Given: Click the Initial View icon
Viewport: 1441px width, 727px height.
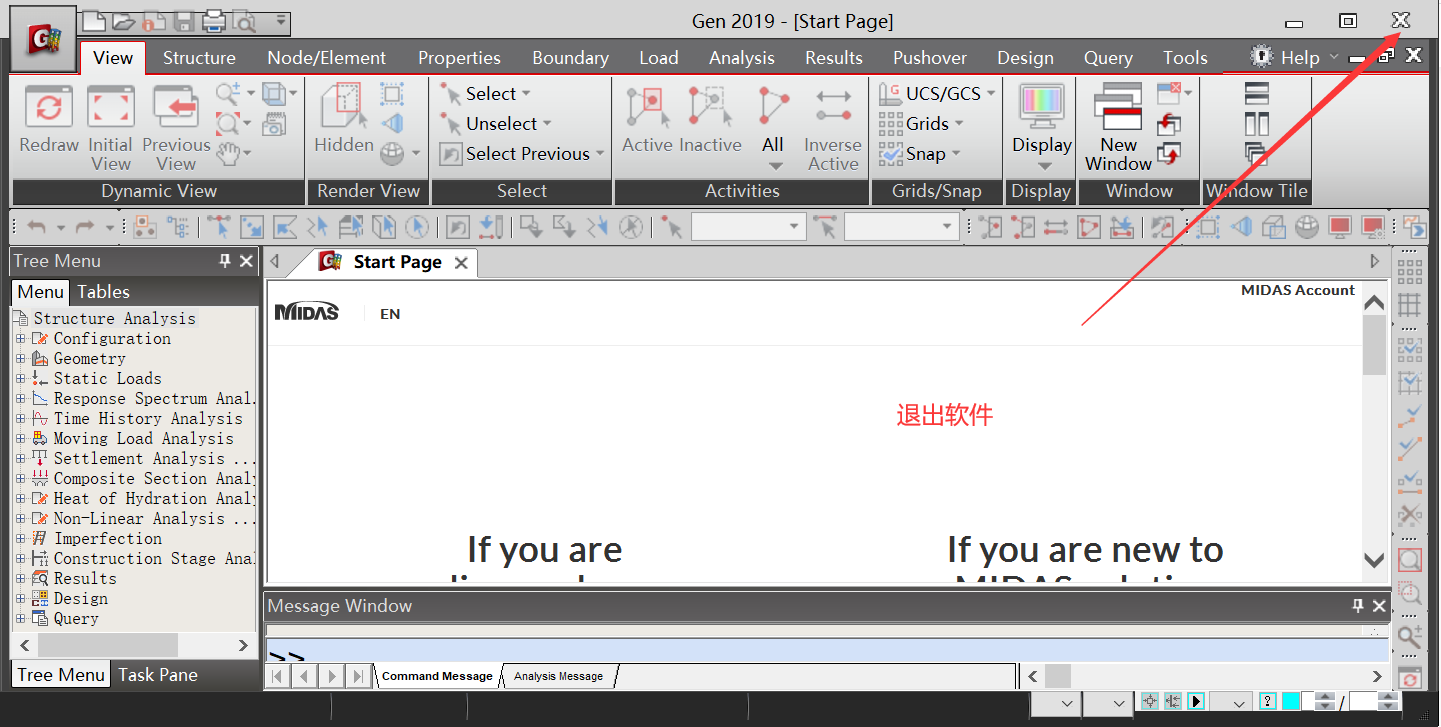Looking at the screenshot, I should (111, 107).
